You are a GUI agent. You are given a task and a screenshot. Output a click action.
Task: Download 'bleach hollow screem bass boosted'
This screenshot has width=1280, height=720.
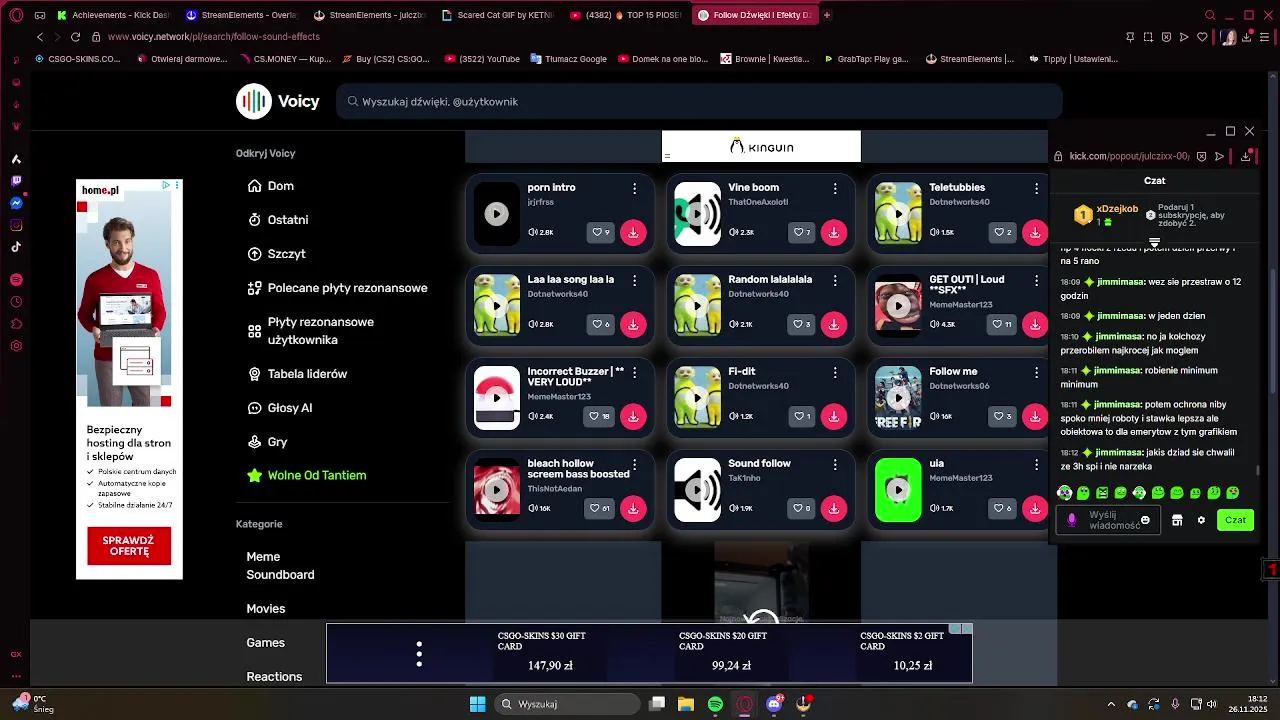[633, 508]
